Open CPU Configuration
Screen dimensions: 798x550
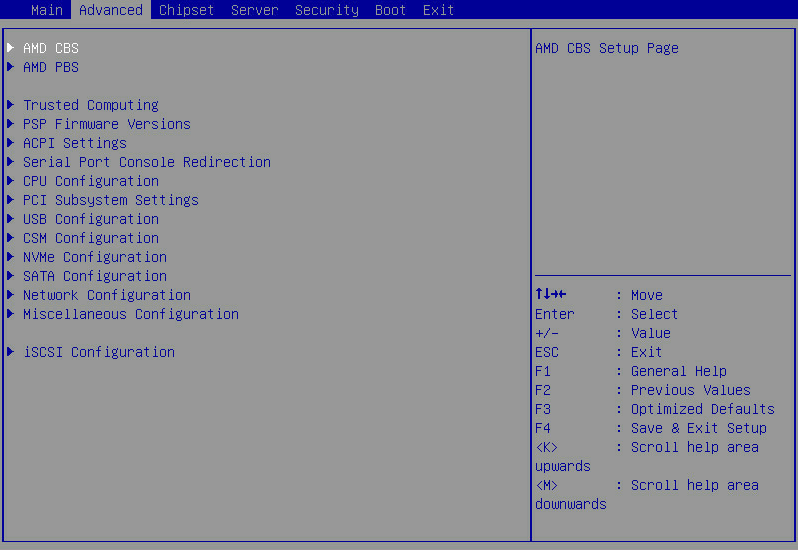coord(91,181)
